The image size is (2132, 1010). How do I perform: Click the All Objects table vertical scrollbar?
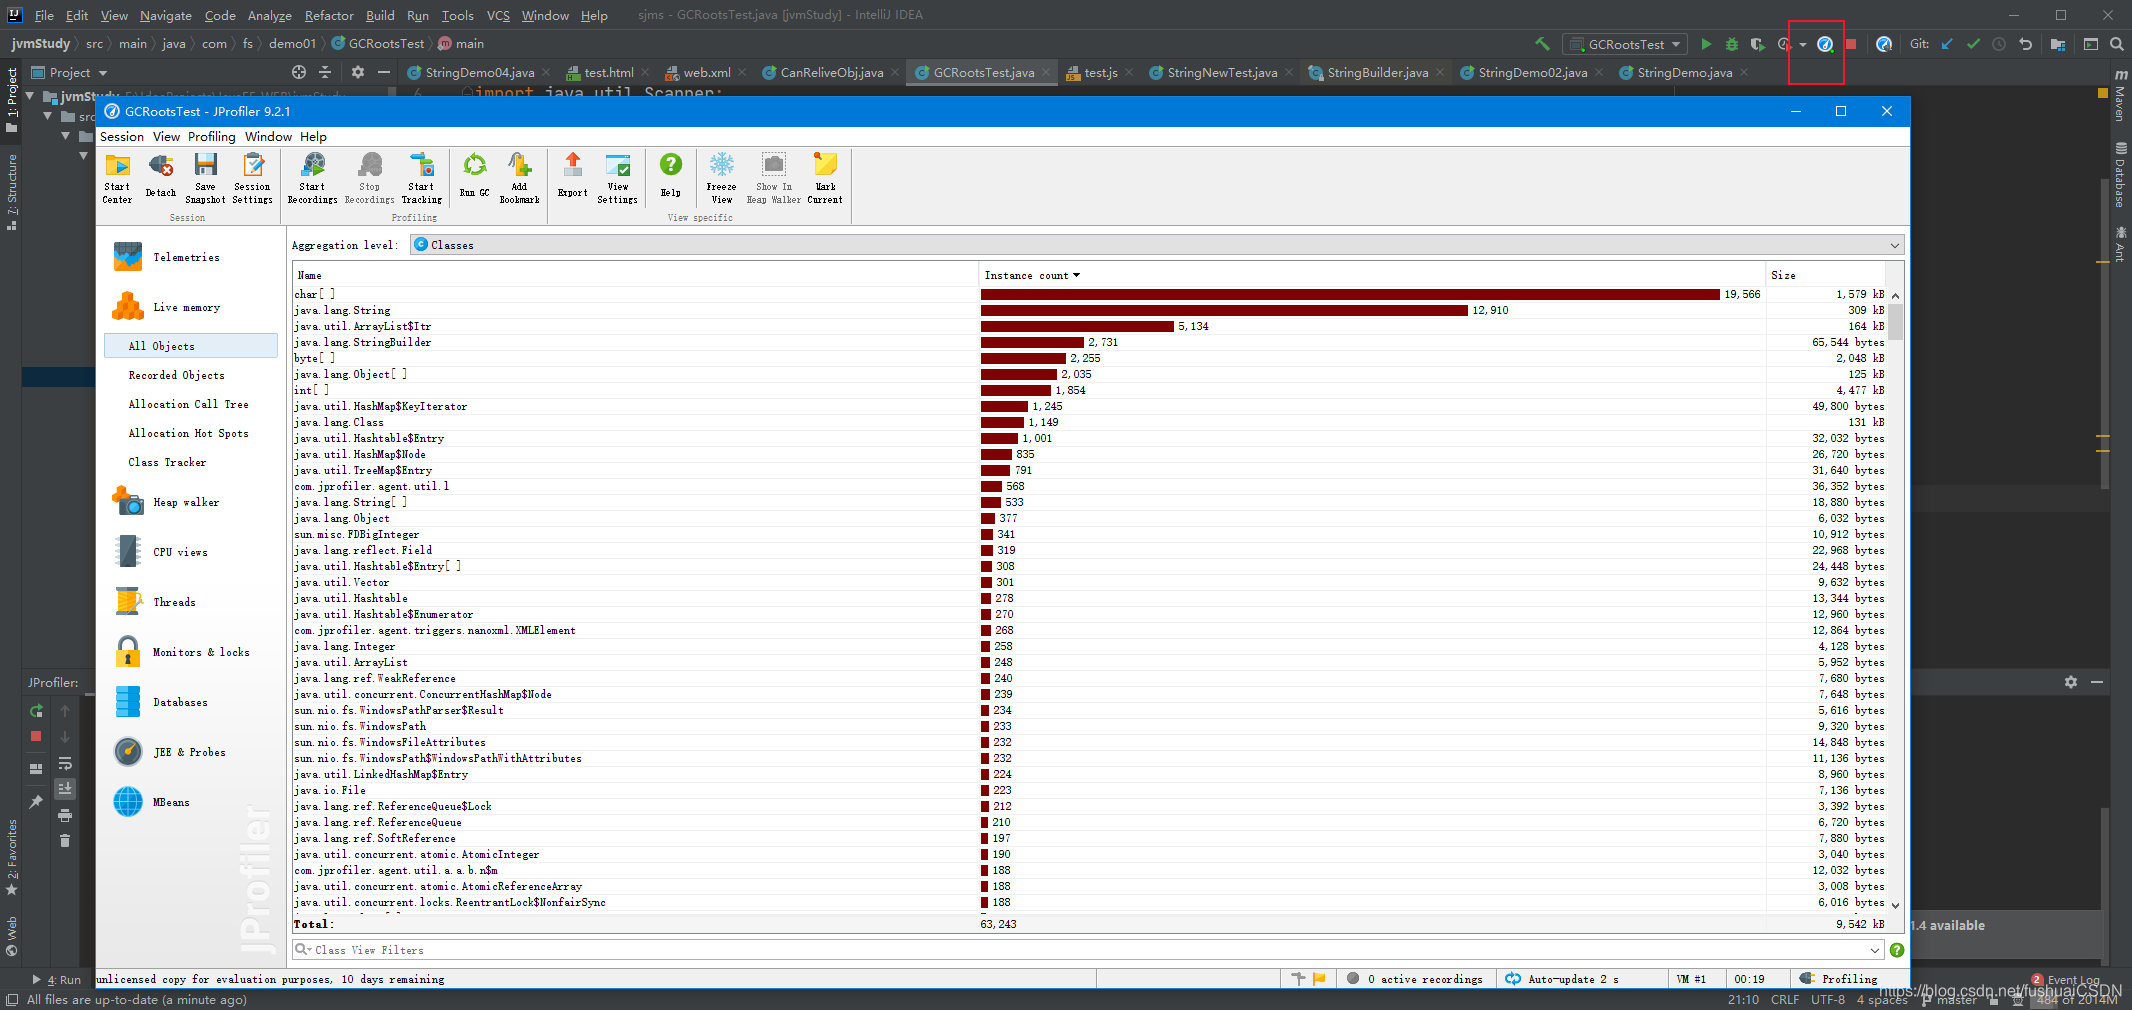coord(1895,600)
